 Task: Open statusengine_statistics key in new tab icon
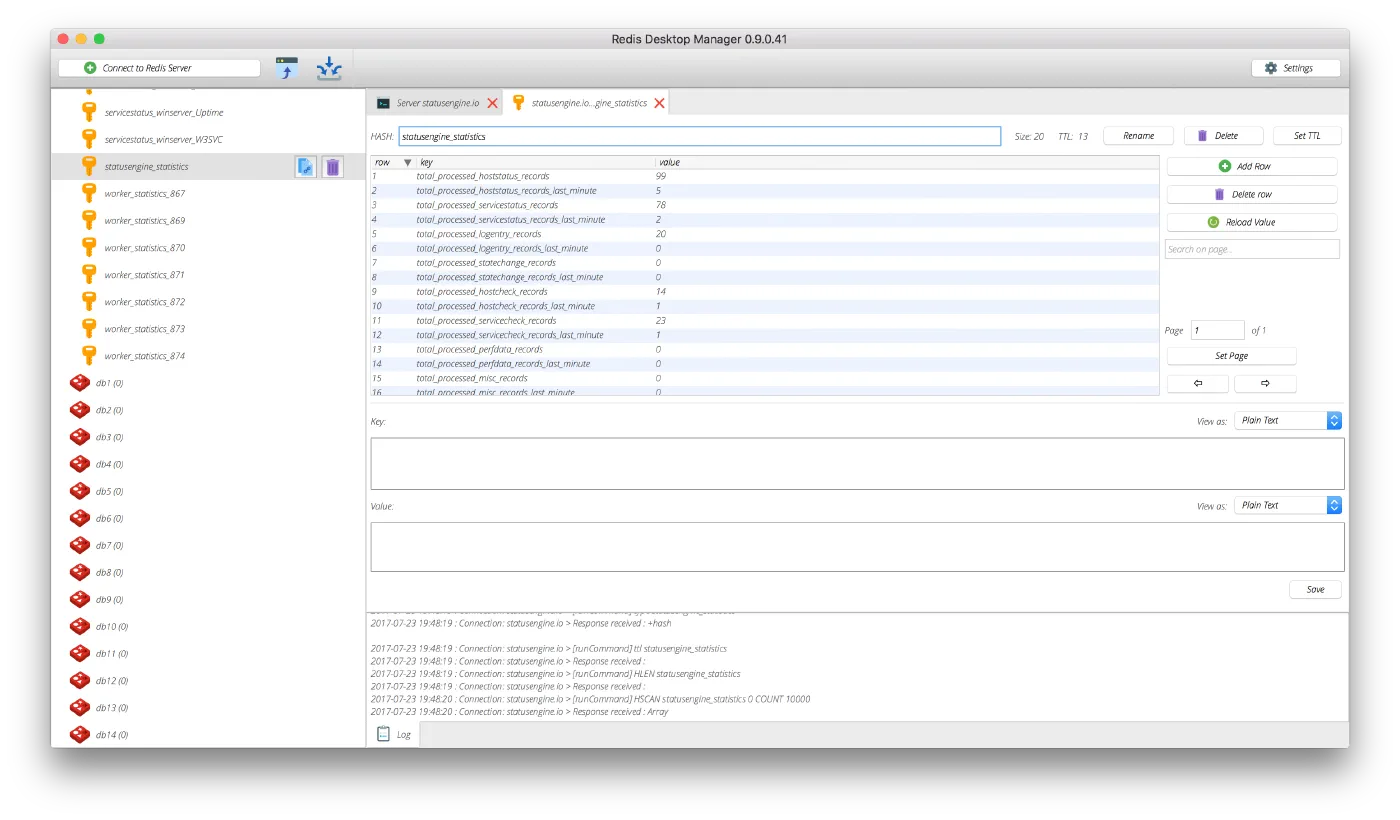tap(305, 167)
